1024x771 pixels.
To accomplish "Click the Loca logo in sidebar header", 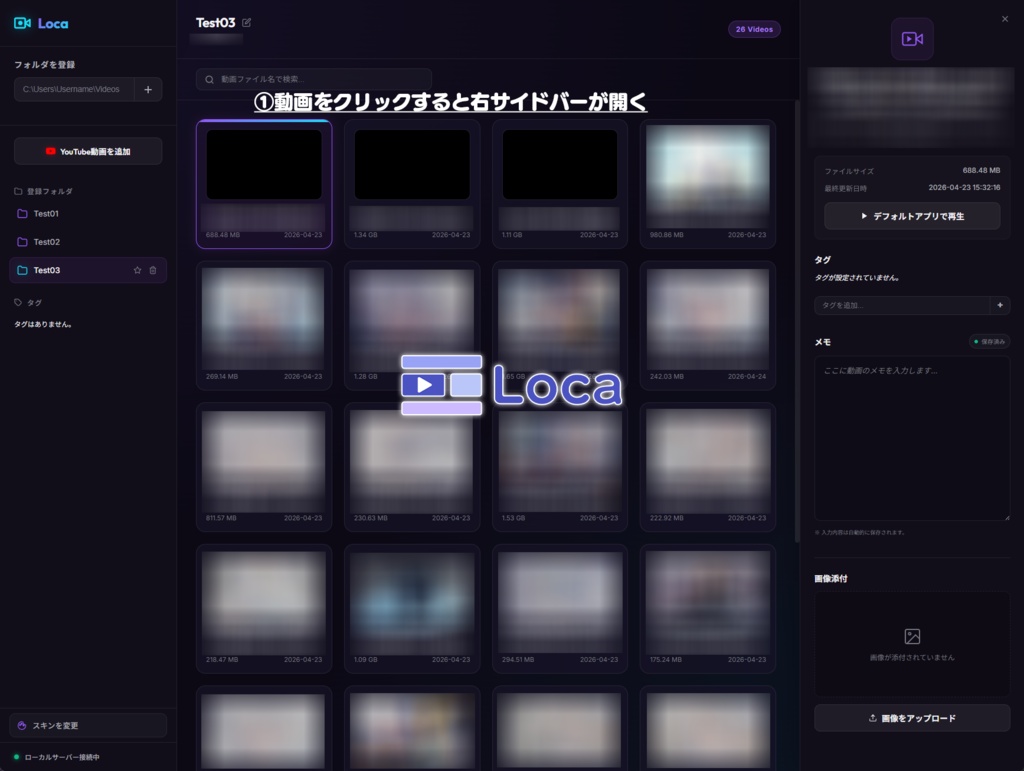I will (41, 24).
